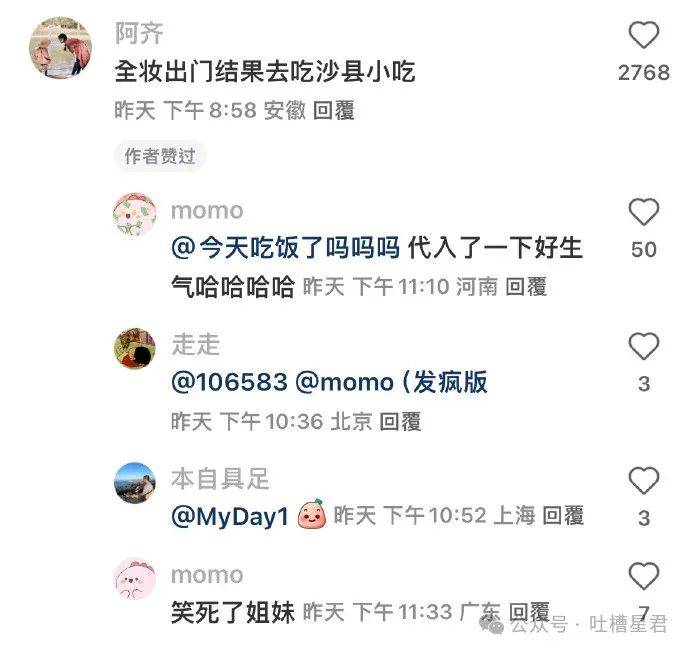690x652 pixels.
Task: Reply to 本自具足's comment from 上海
Action: 563,515
